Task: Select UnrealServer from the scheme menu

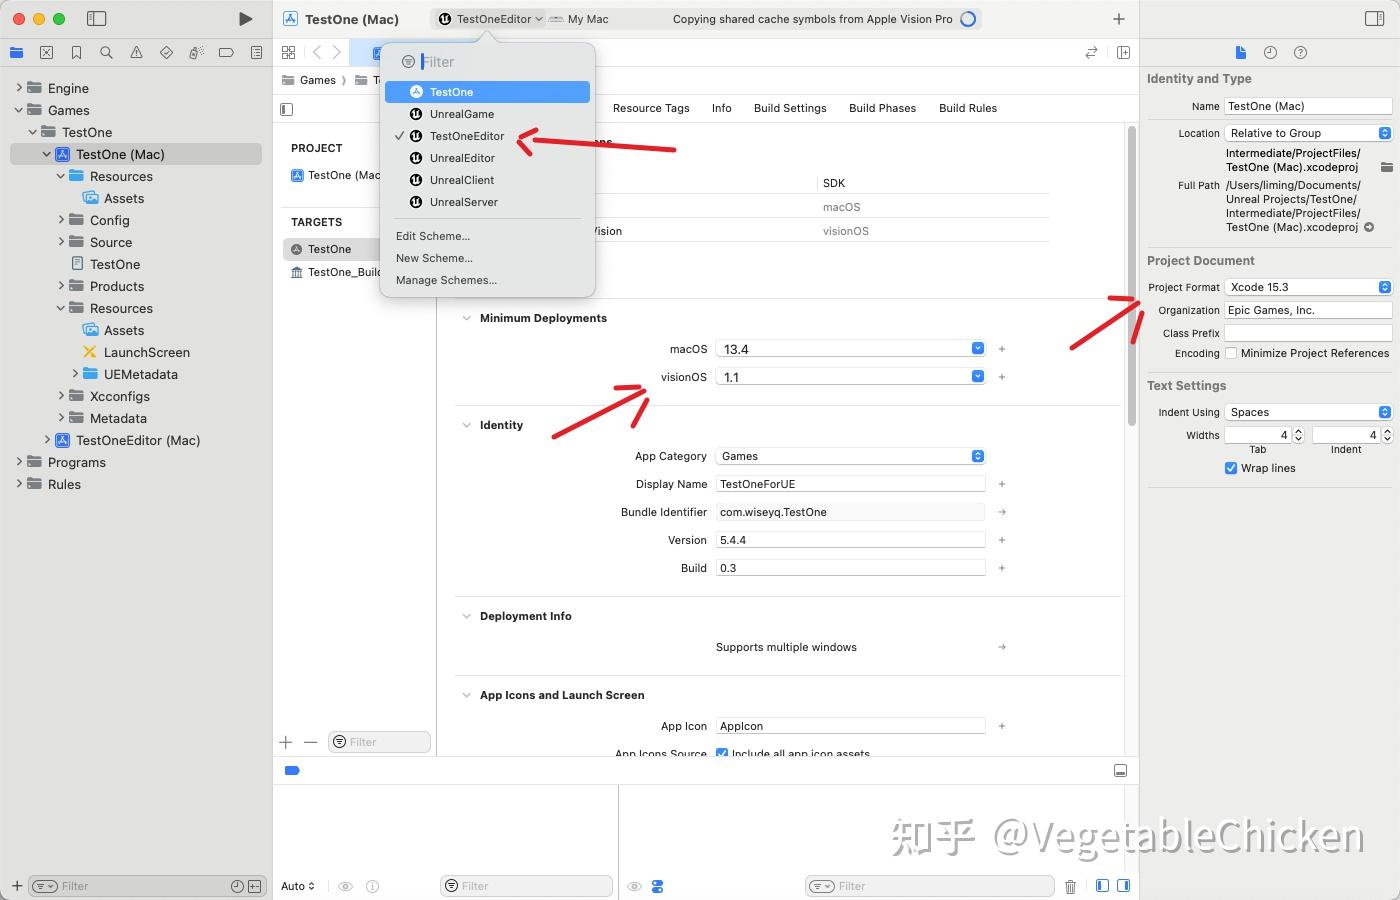Action: tap(464, 202)
